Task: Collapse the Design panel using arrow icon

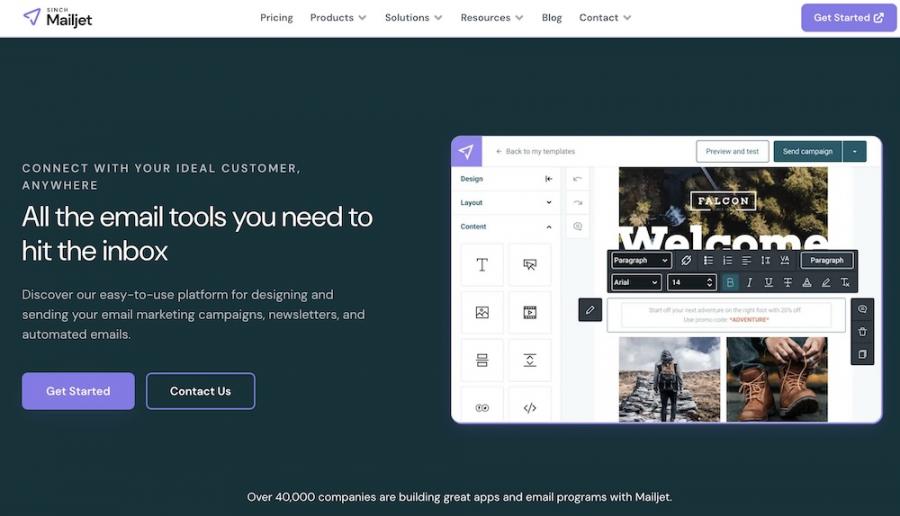Action: 549,179
